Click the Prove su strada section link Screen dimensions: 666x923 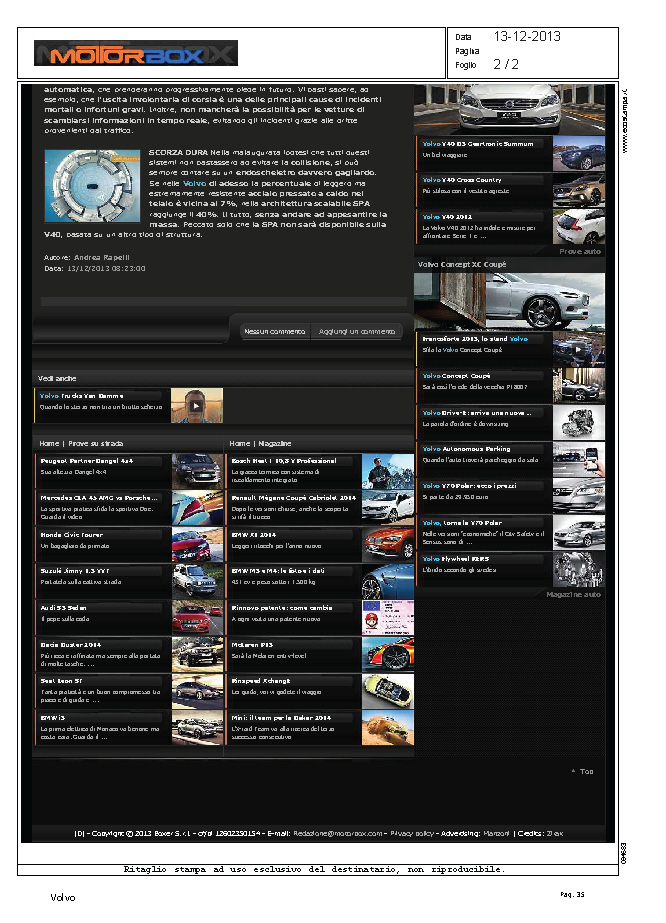99,442
